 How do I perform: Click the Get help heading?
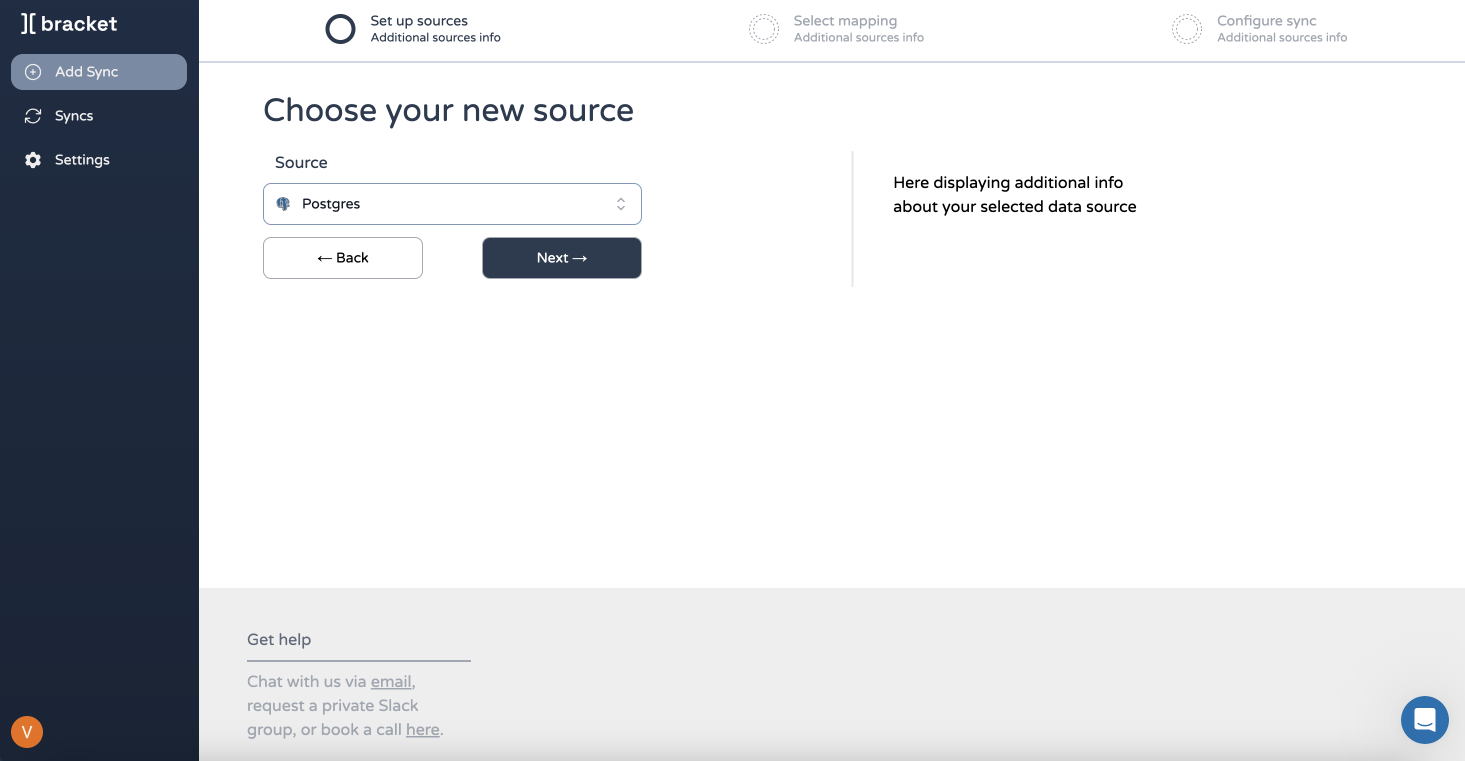pos(279,640)
